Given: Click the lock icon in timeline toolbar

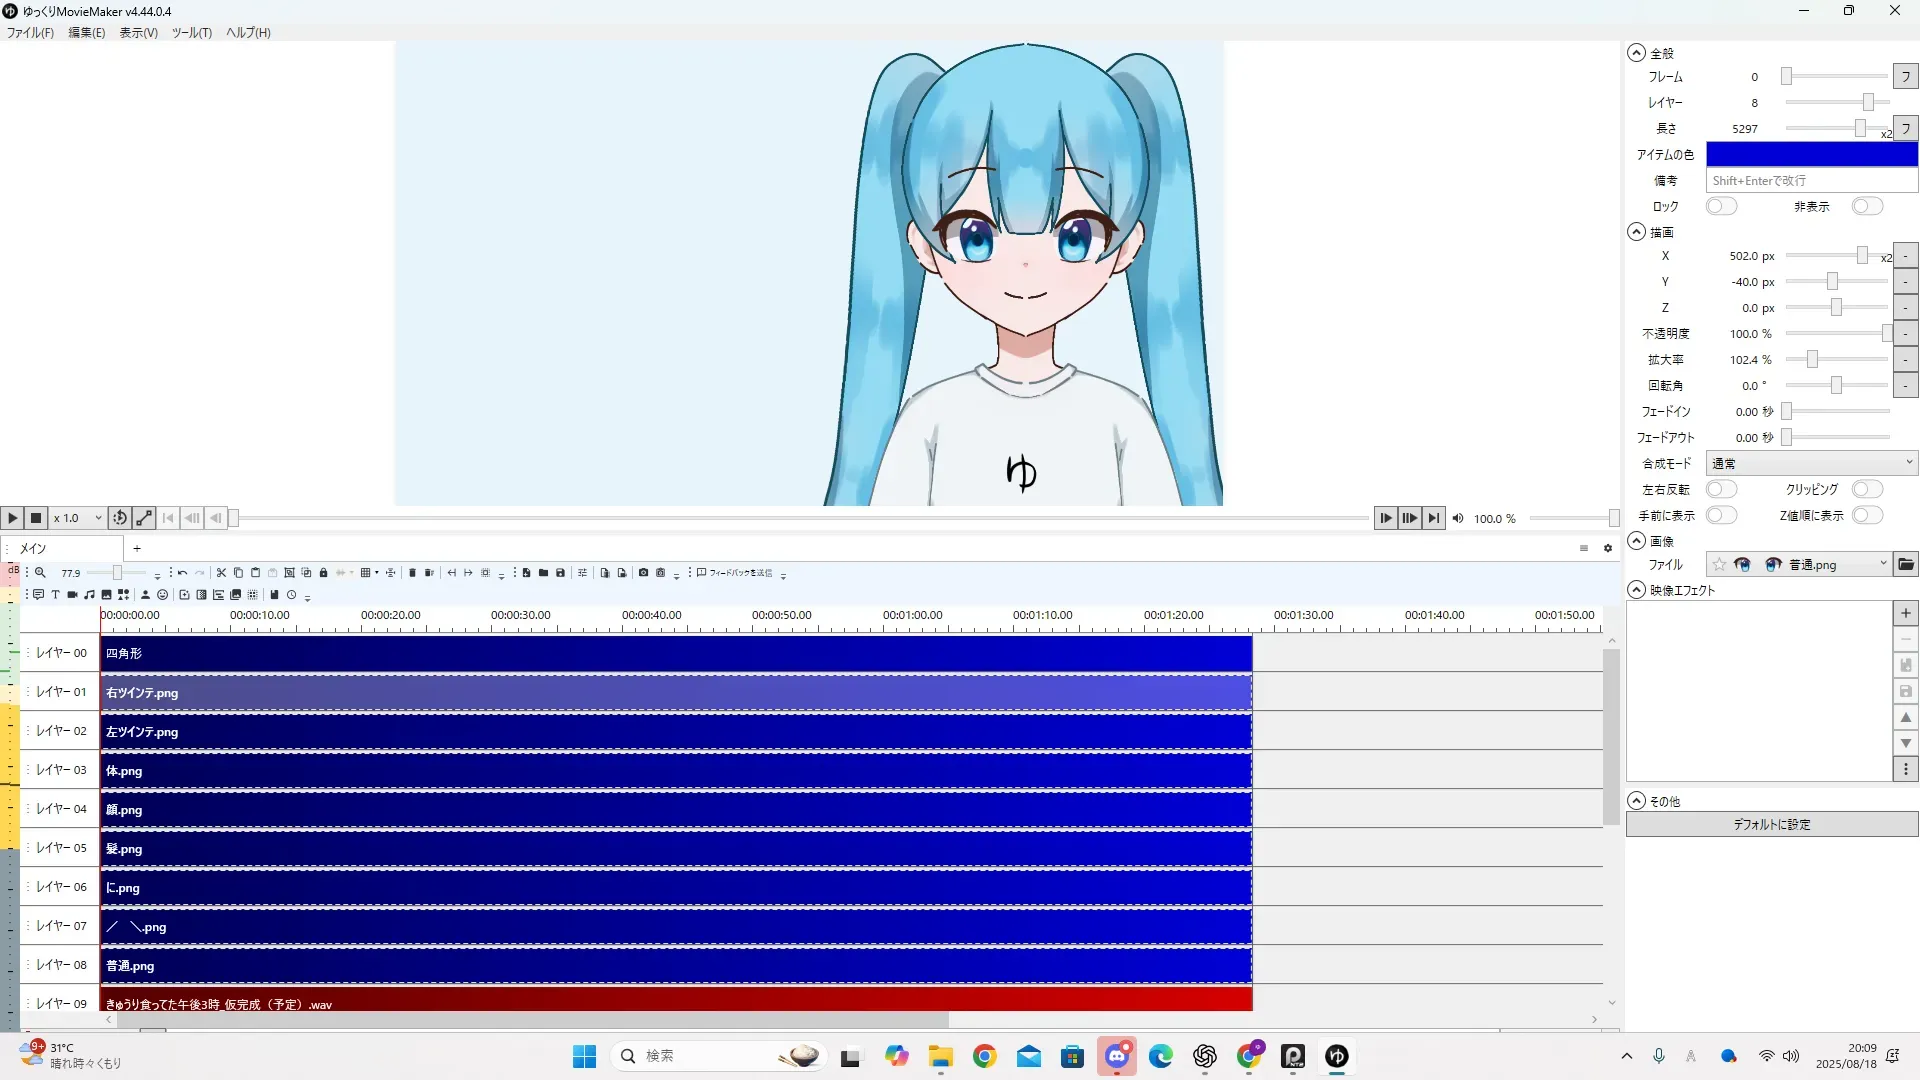Looking at the screenshot, I should (x=323, y=573).
